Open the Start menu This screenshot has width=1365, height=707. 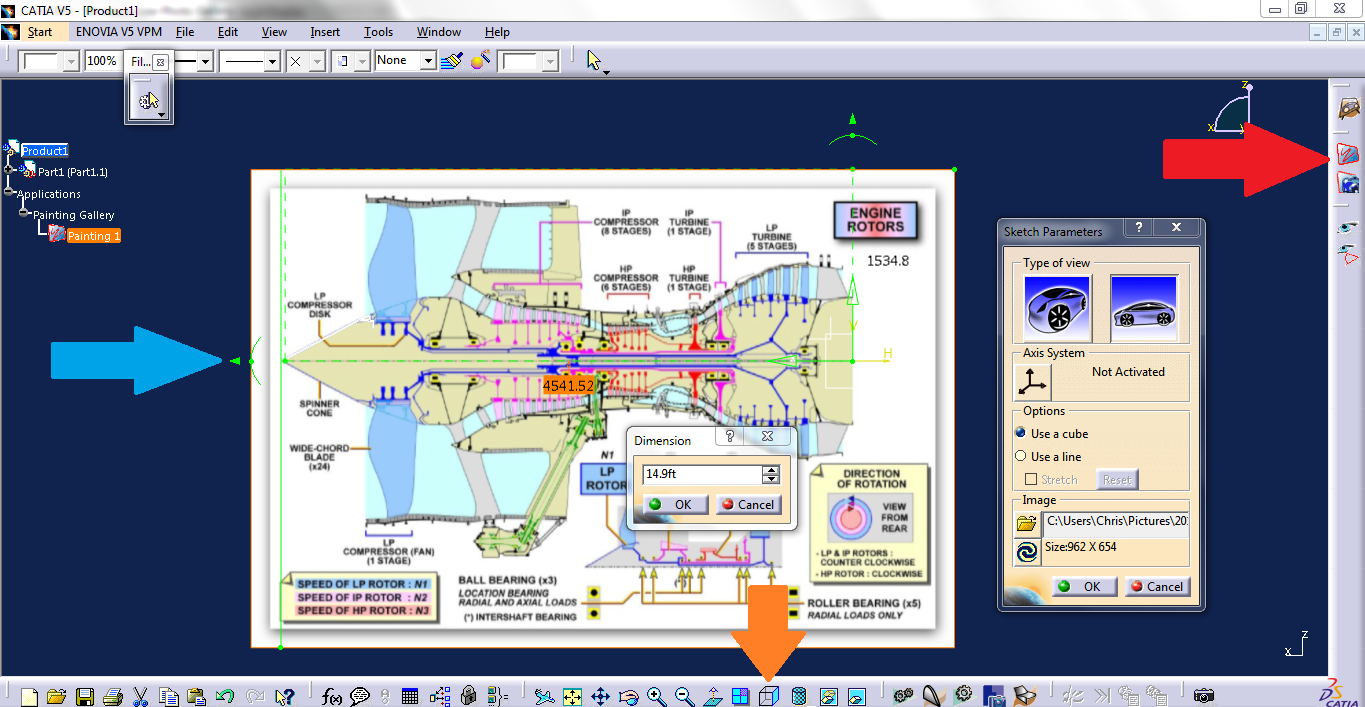pos(40,32)
